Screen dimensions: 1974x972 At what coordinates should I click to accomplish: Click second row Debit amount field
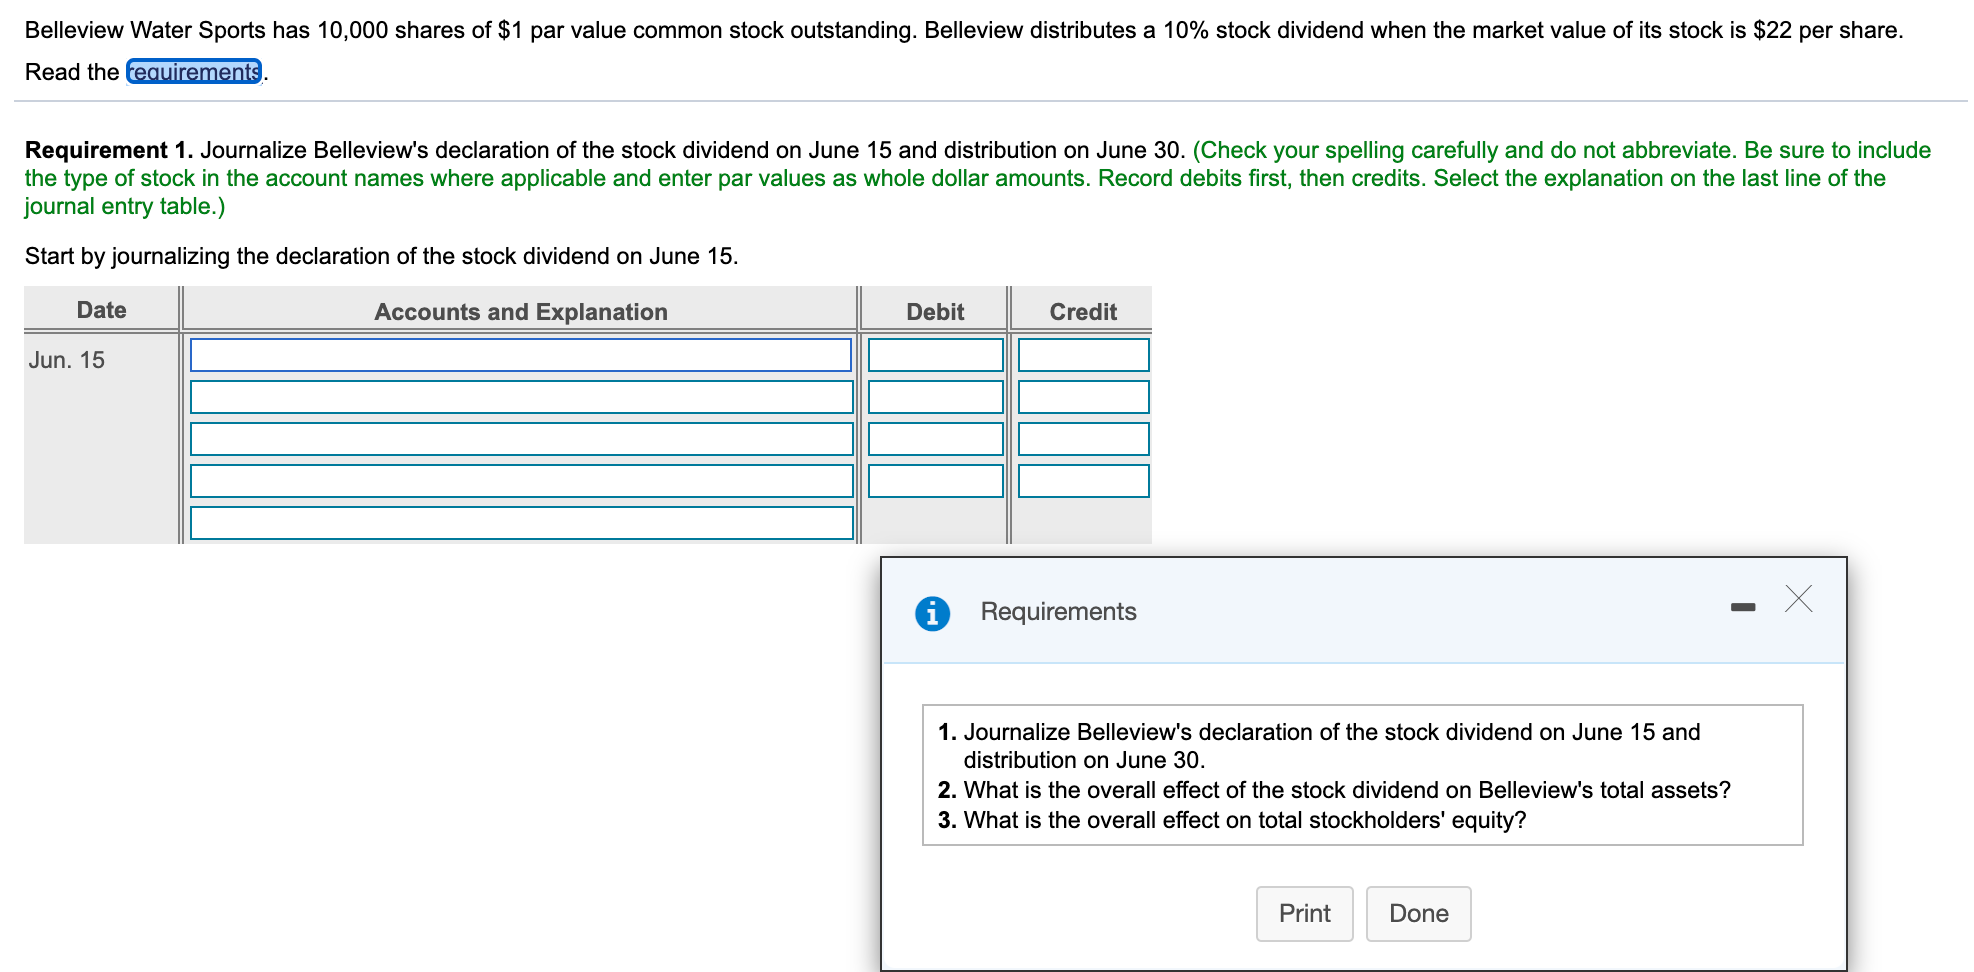935,397
